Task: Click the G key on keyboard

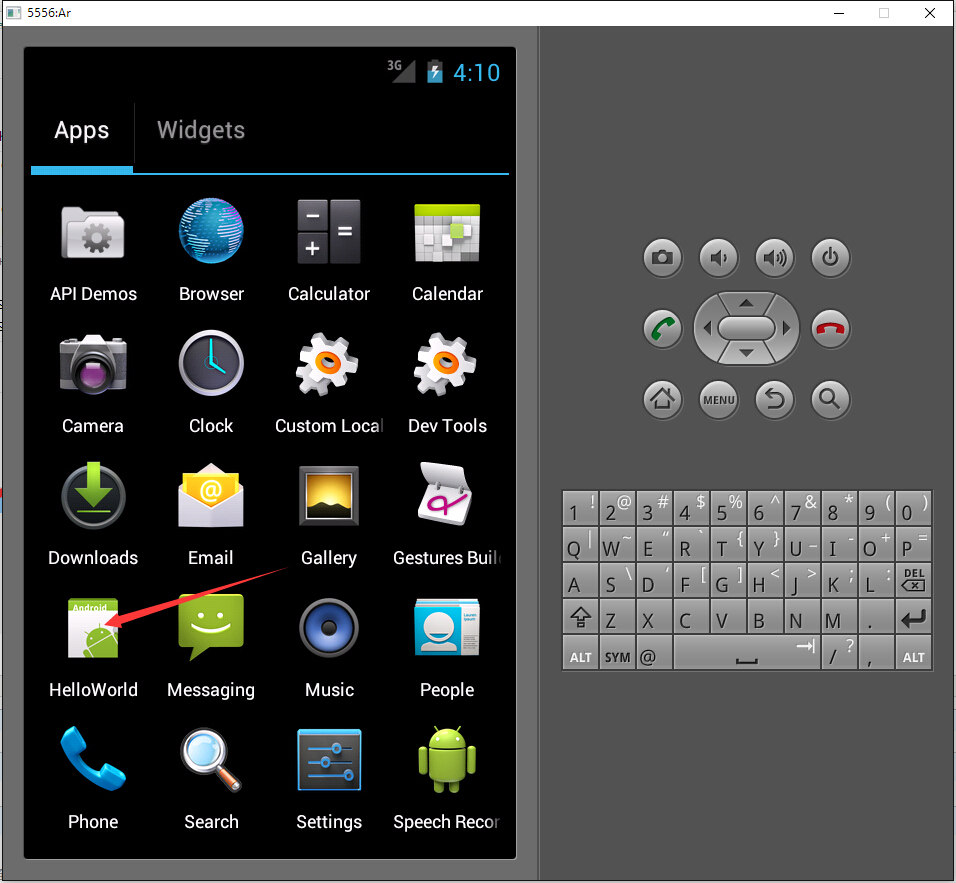Action: pos(728,581)
